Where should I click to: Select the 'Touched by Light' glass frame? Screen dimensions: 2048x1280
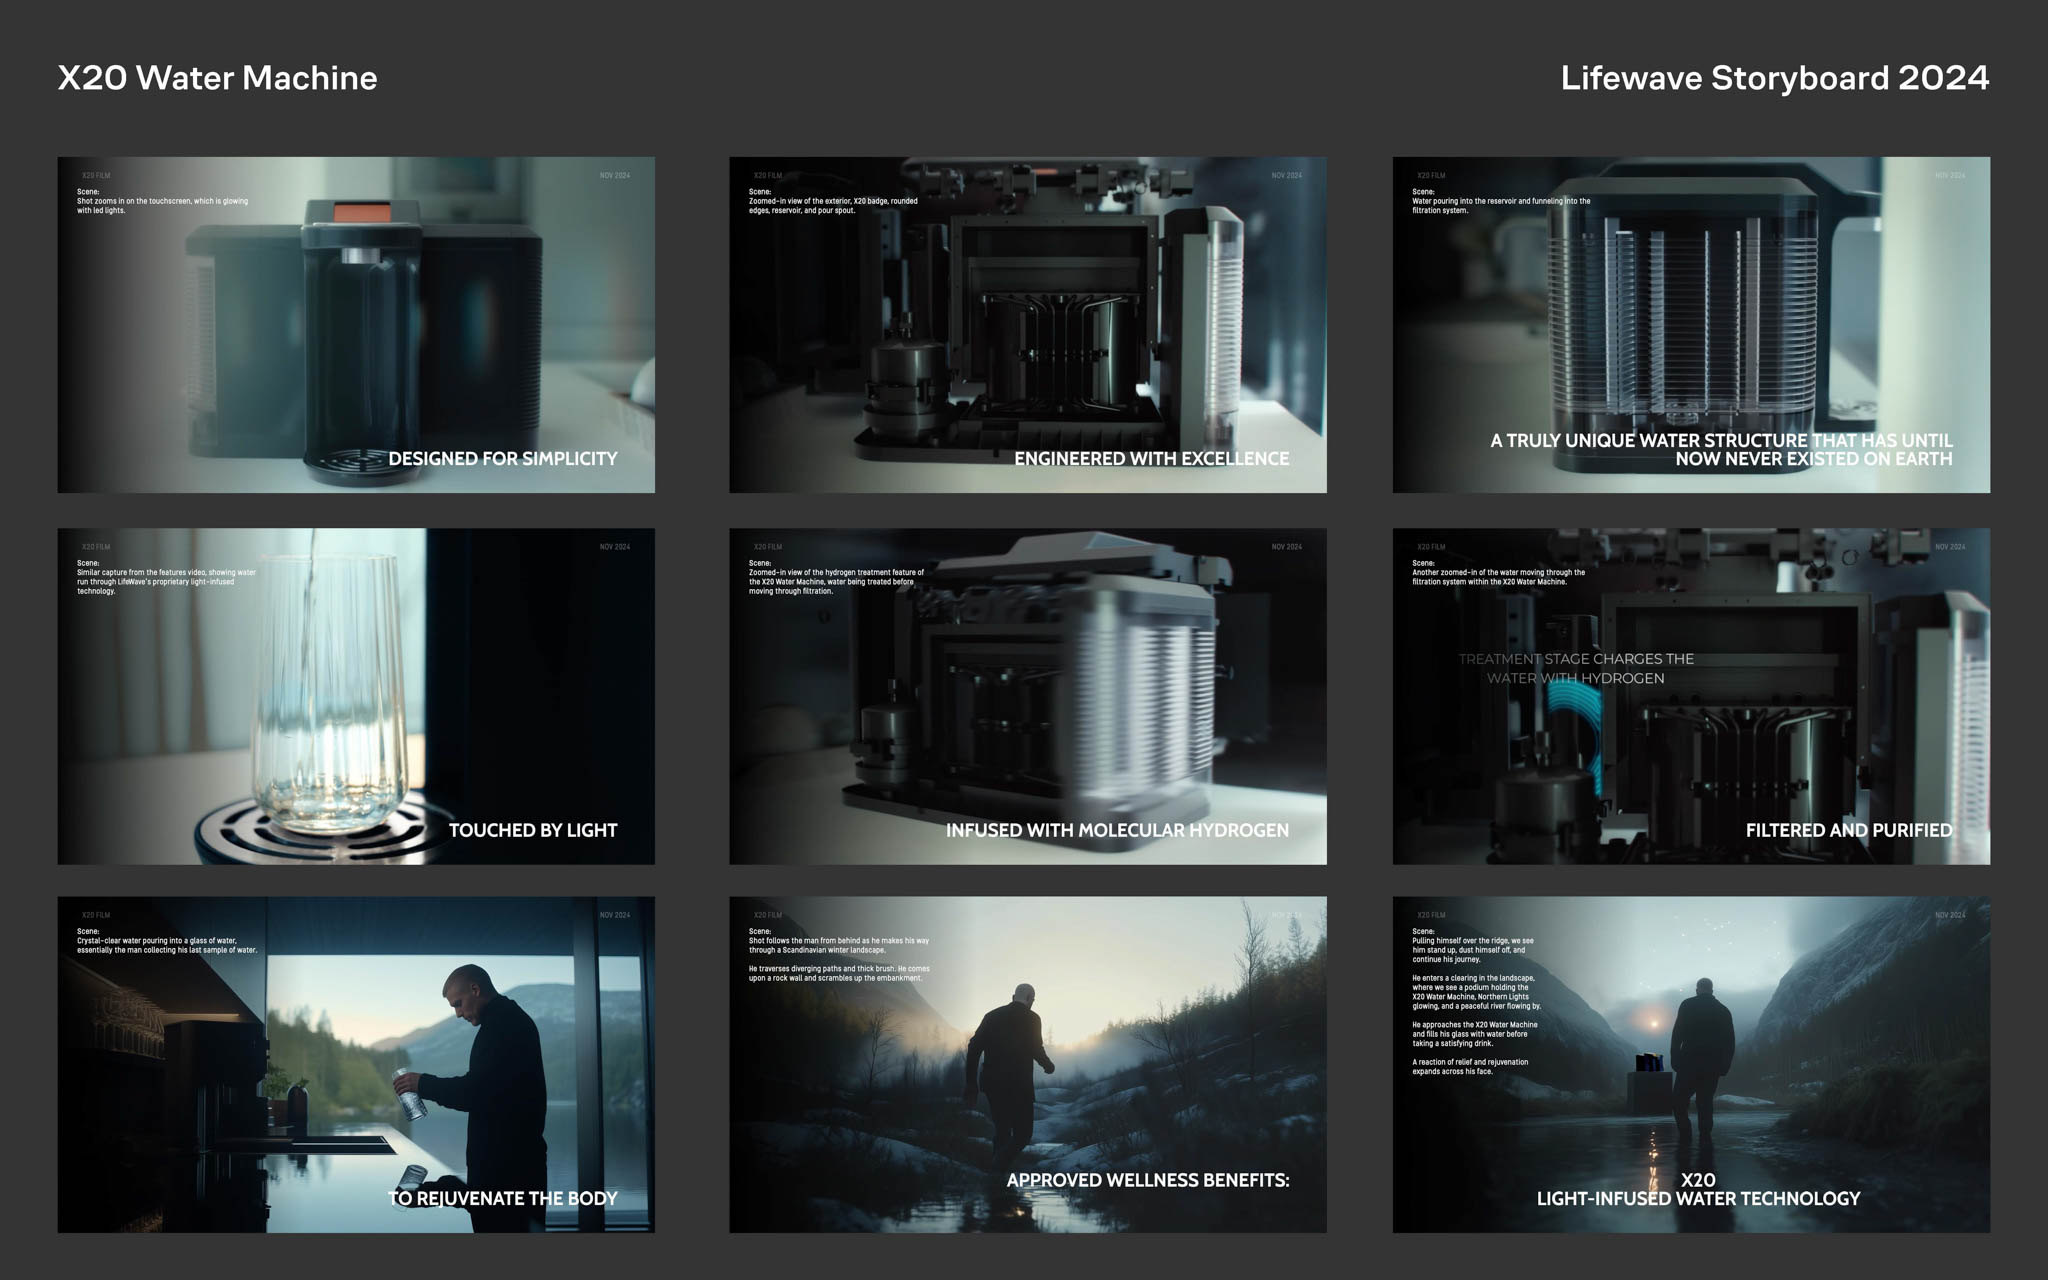(356, 696)
